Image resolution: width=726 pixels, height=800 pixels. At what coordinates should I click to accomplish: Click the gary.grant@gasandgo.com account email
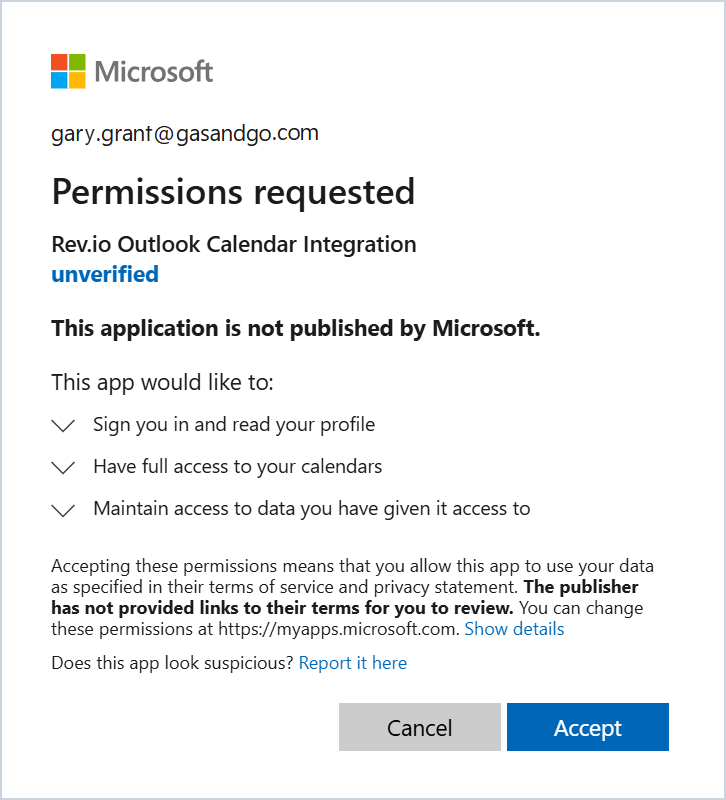(x=185, y=133)
